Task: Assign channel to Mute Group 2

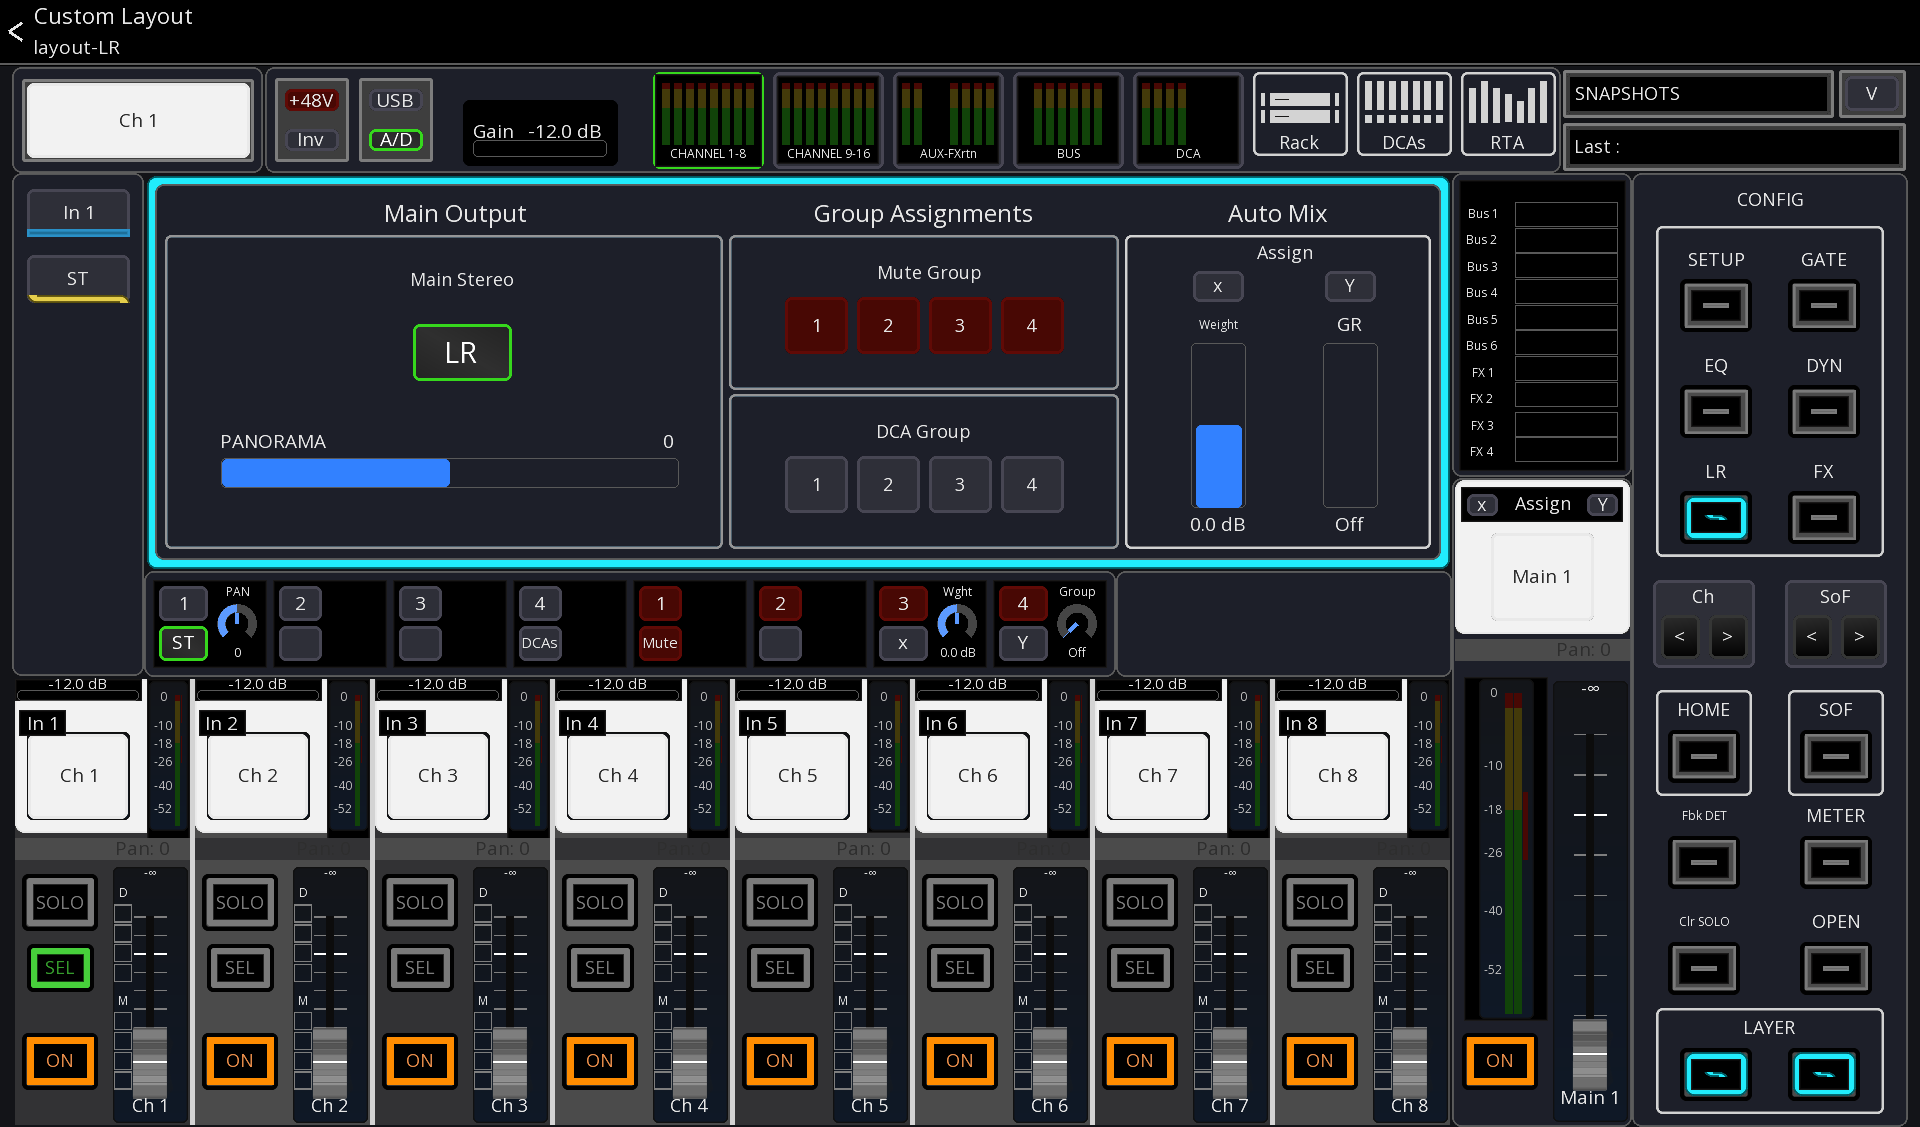Action: pos(888,326)
